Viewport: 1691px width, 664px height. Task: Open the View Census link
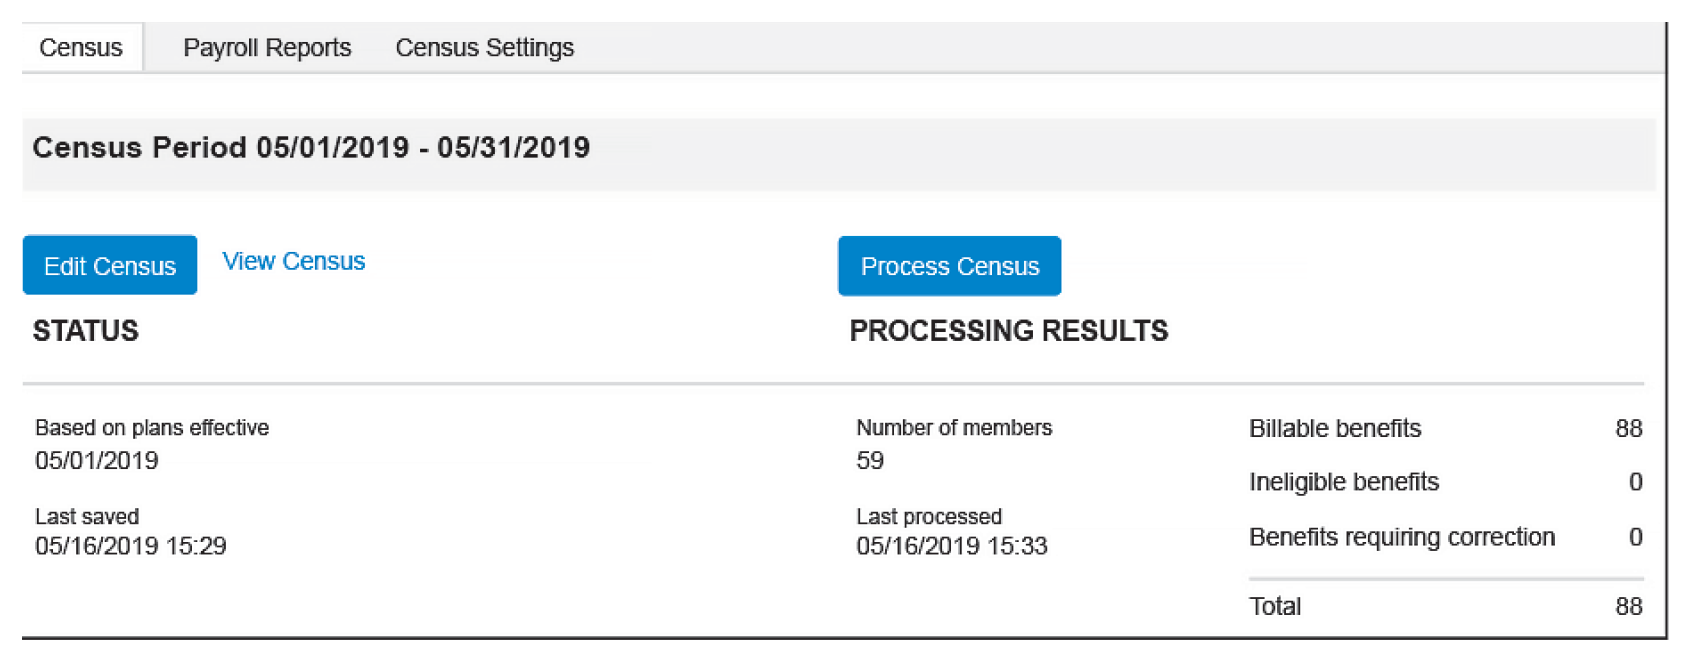point(293,262)
